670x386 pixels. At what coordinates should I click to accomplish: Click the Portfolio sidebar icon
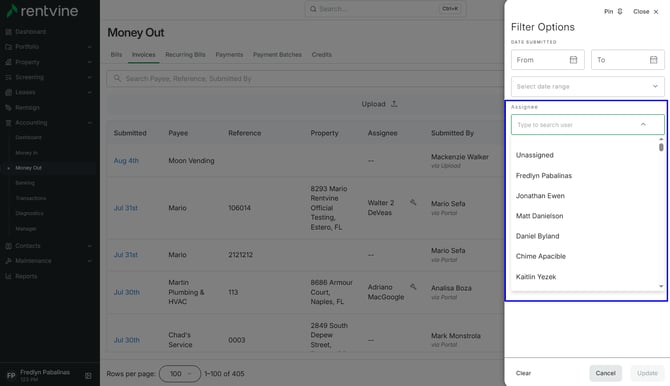coord(8,47)
